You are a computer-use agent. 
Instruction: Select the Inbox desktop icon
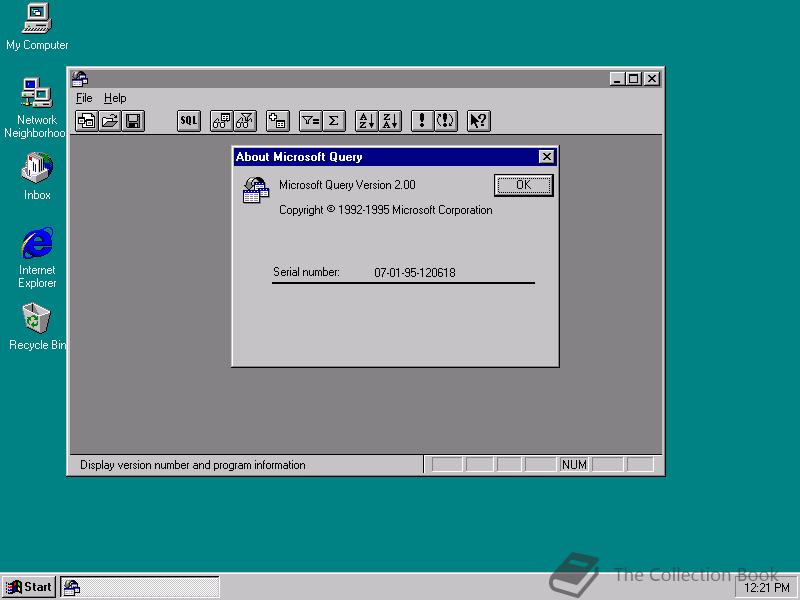pos(37,177)
